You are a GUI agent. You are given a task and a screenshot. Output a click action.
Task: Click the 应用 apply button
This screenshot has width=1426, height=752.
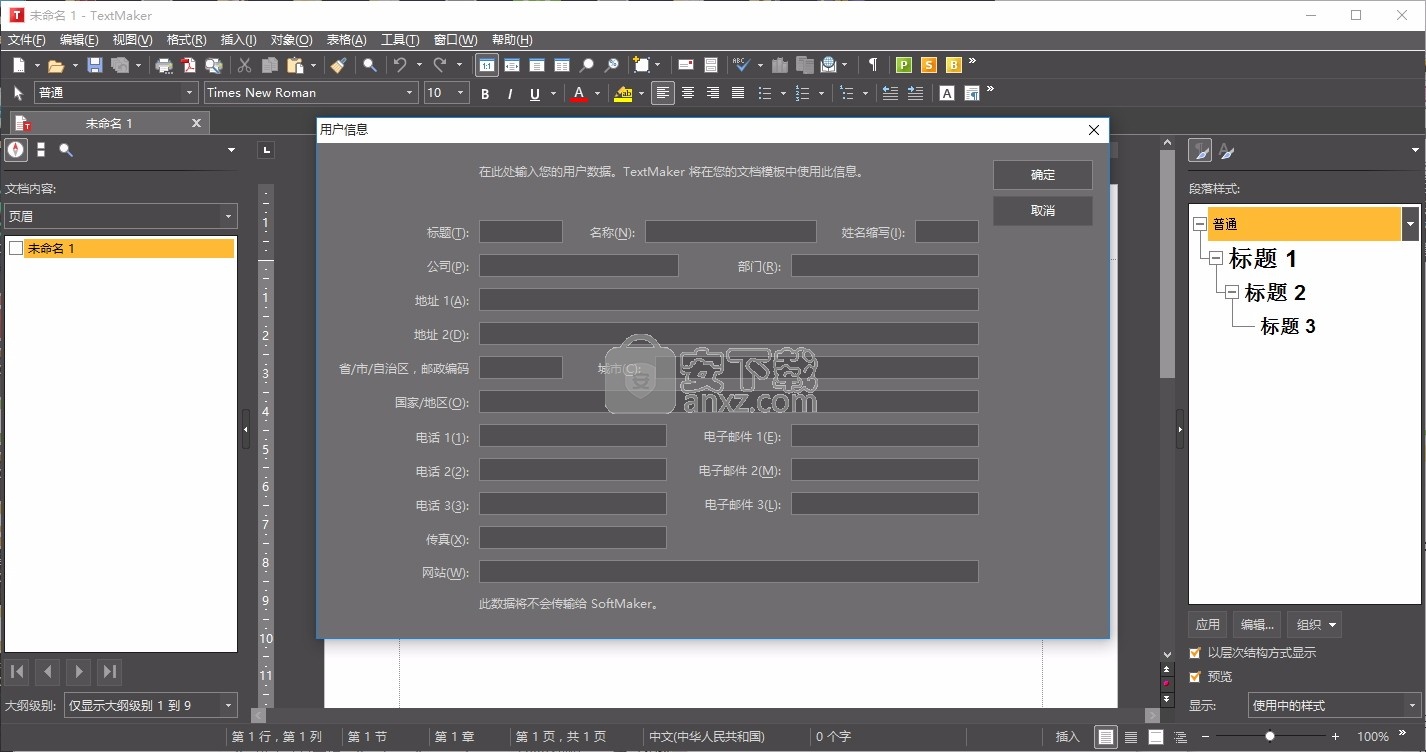click(1208, 625)
